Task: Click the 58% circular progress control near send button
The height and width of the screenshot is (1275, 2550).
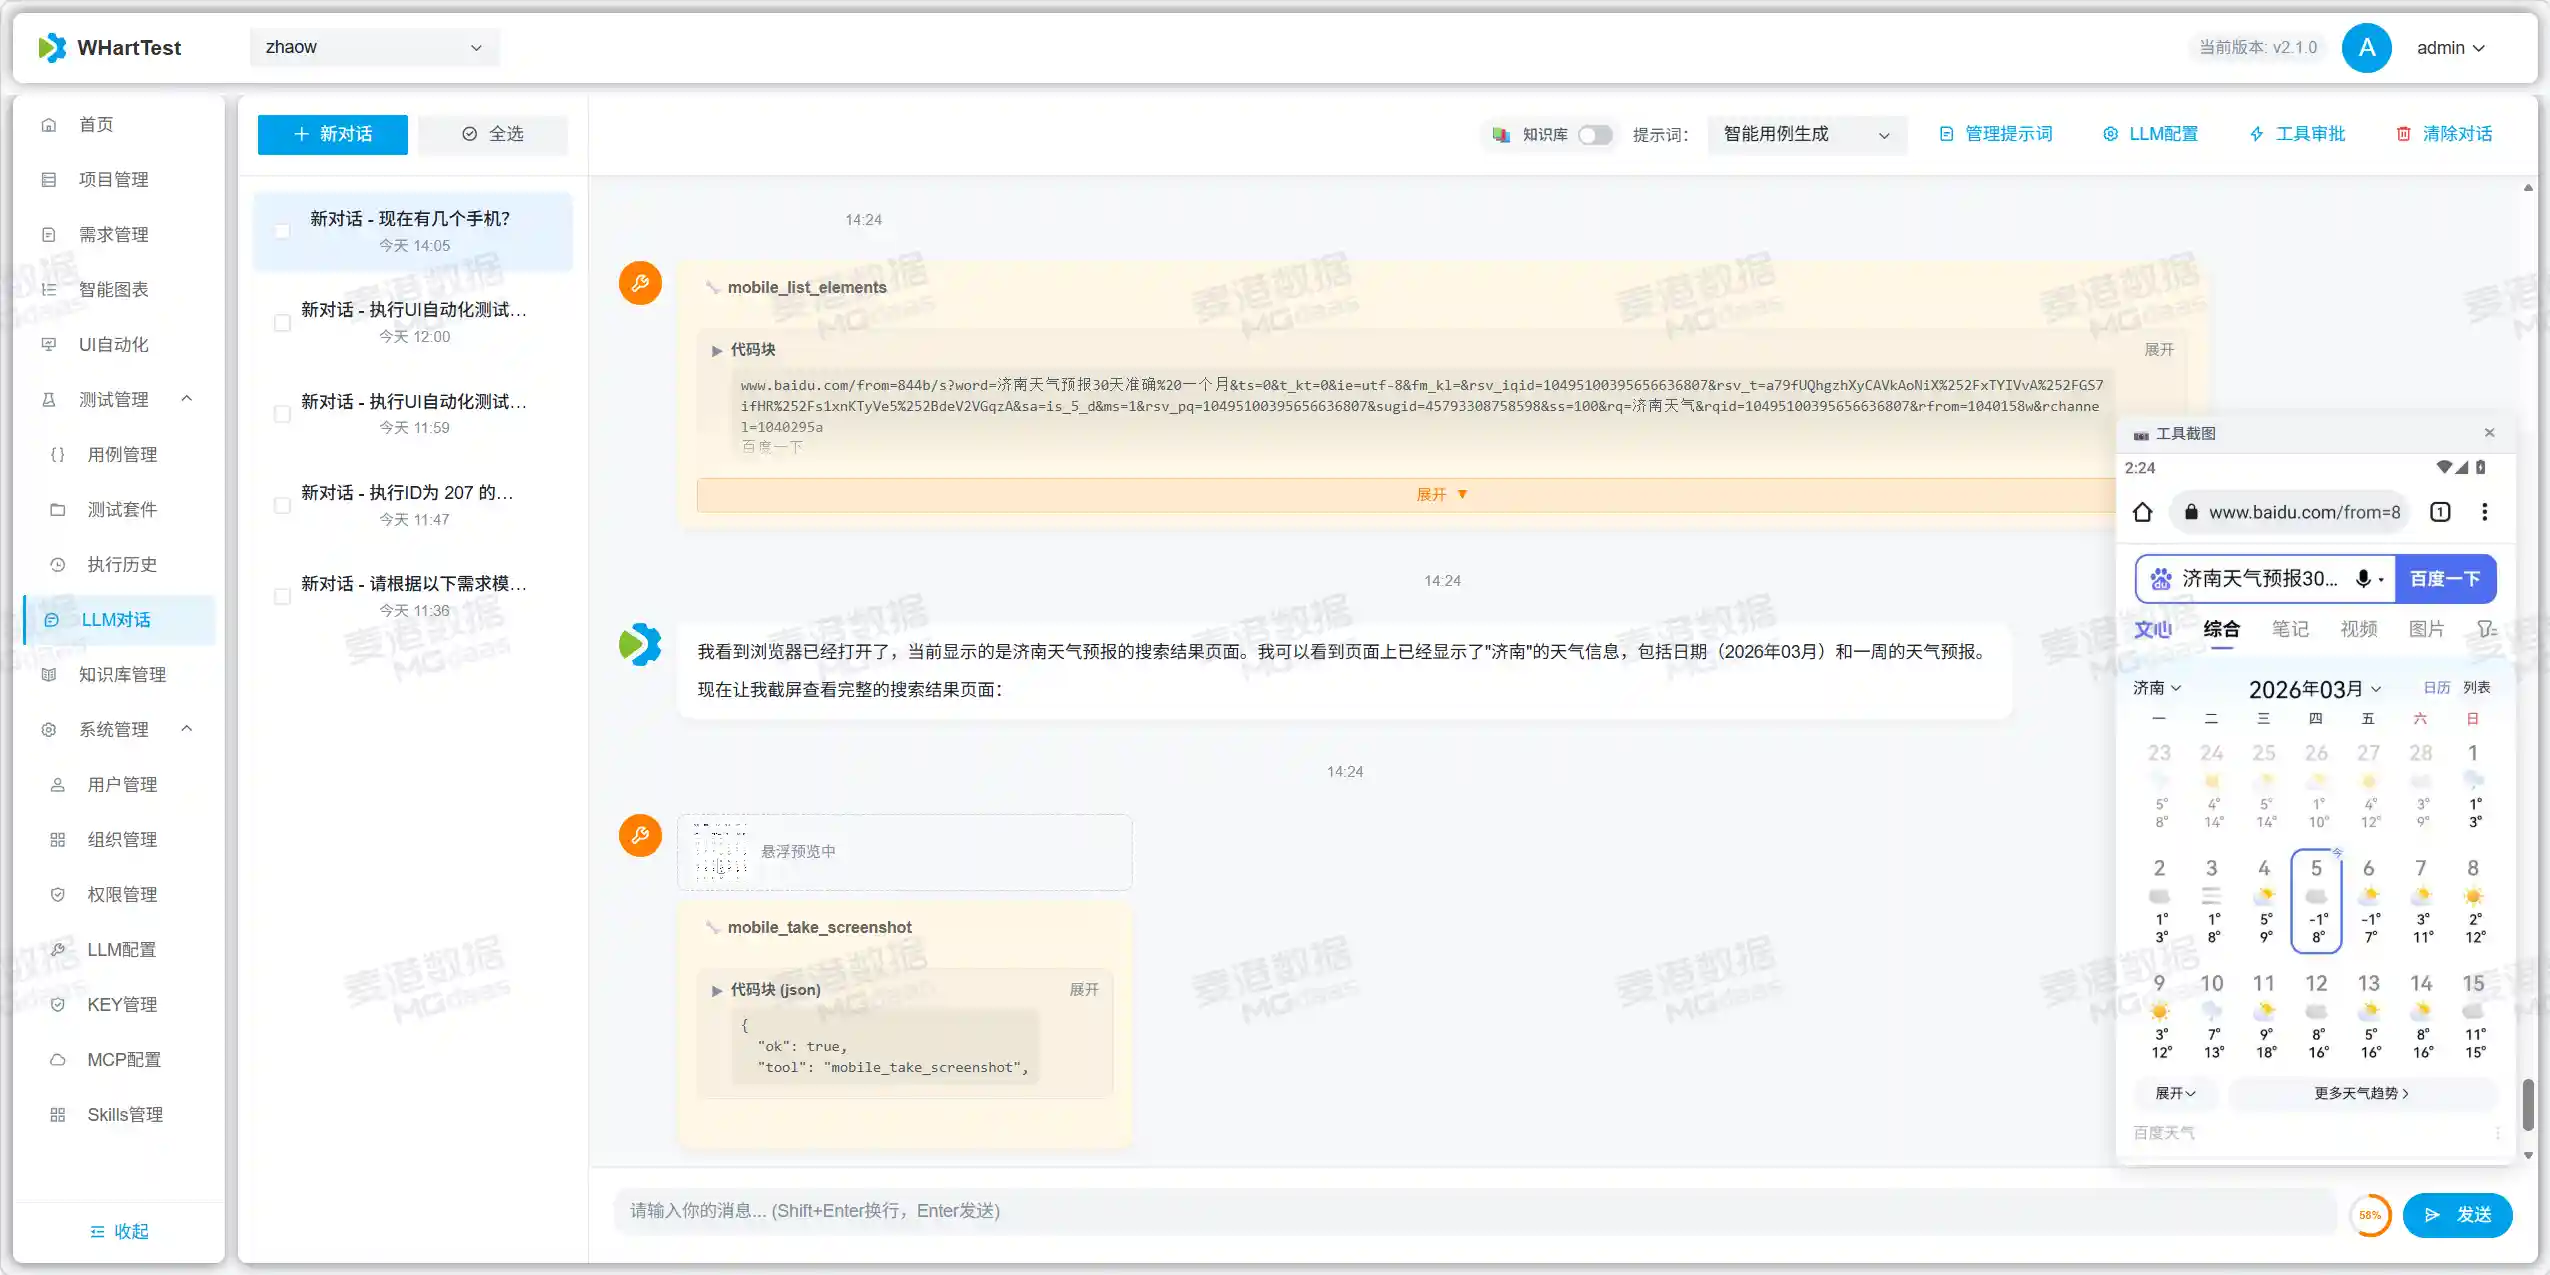Action: coord(2371,1214)
